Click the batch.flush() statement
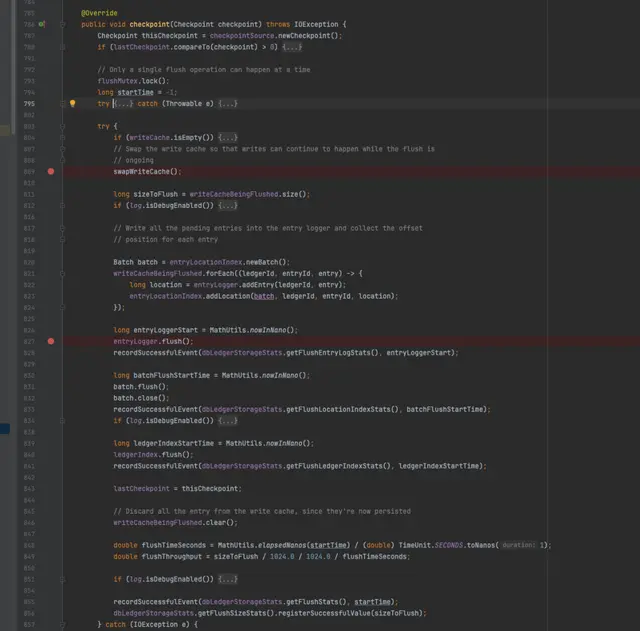This screenshot has height=631, width=640. coord(141,387)
